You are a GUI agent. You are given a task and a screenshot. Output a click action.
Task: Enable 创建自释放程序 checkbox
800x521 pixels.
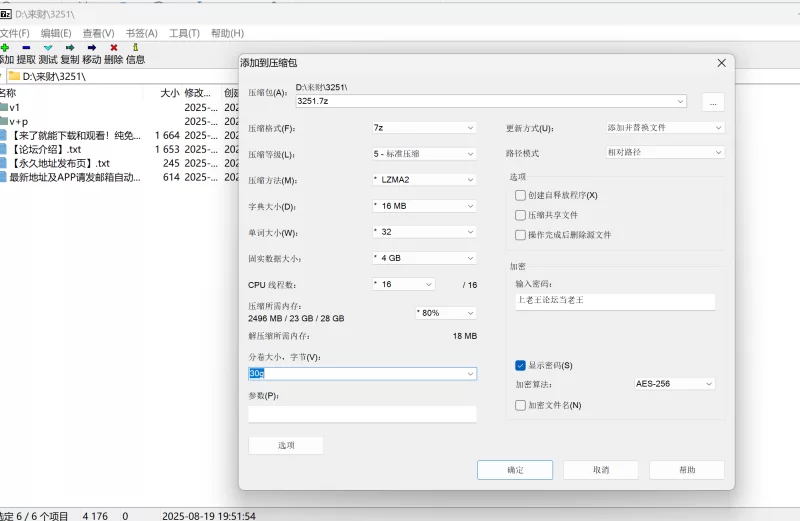[520, 195]
